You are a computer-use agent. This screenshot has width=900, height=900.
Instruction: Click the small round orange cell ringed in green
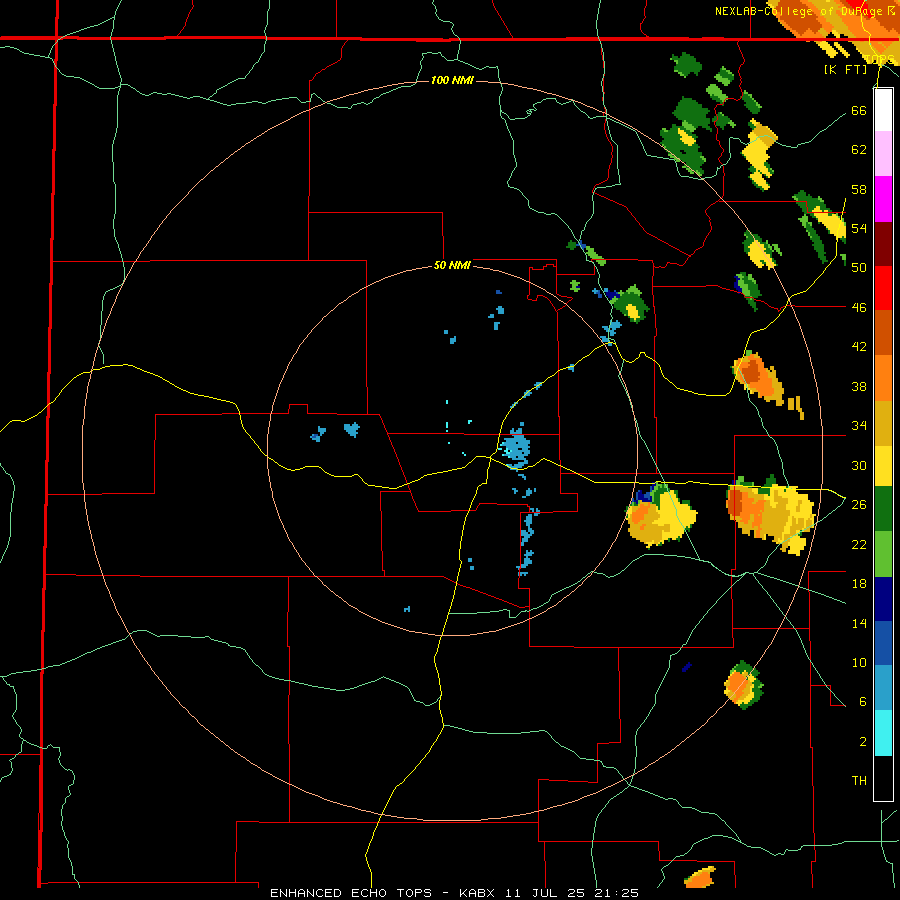pyautogui.click(x=743, y=685)
